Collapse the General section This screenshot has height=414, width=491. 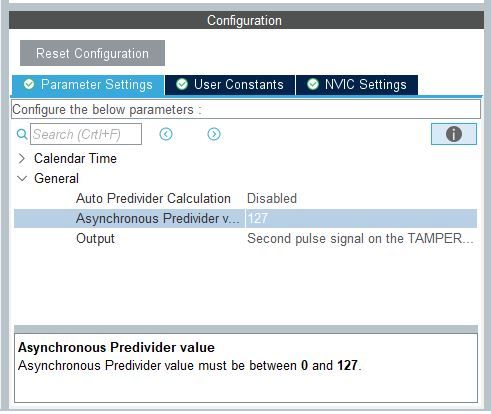pyautogui.click(x=22, y=179)
